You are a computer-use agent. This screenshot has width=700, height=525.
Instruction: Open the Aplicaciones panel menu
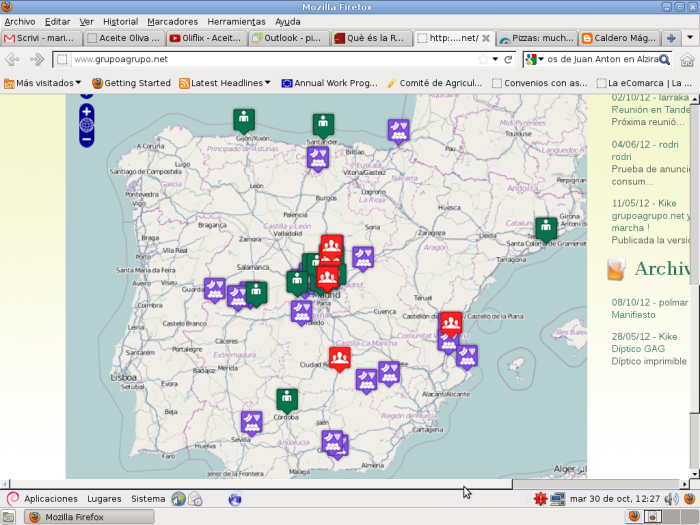[50, 499]
